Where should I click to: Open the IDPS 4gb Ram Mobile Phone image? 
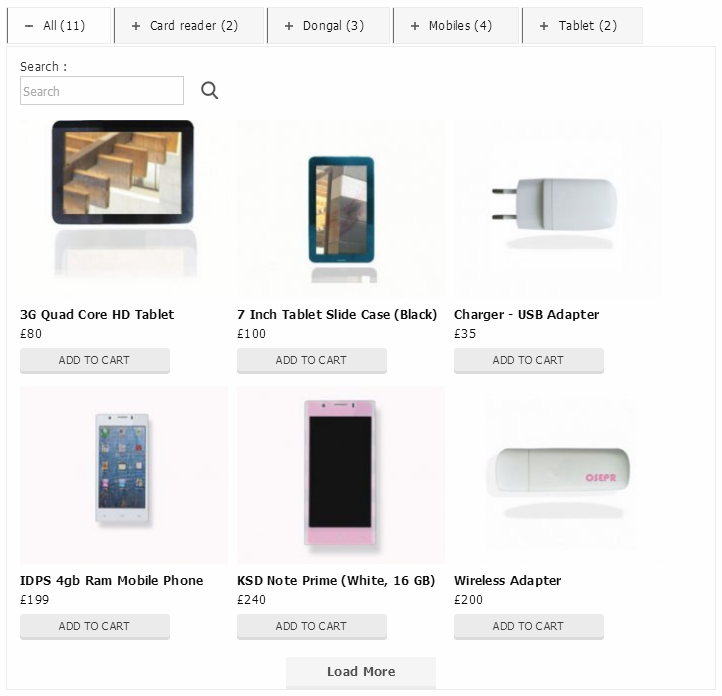[x=123, y=475]
